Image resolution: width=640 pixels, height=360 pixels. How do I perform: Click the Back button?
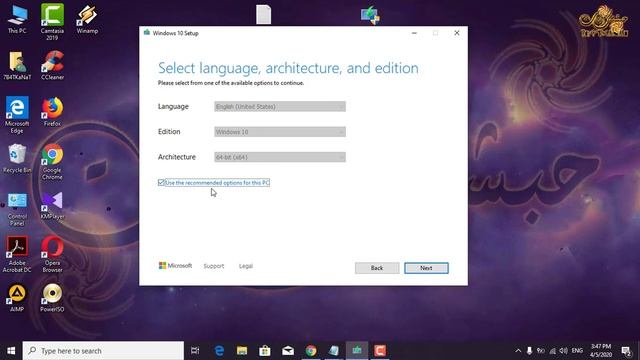tap(377, 268)
